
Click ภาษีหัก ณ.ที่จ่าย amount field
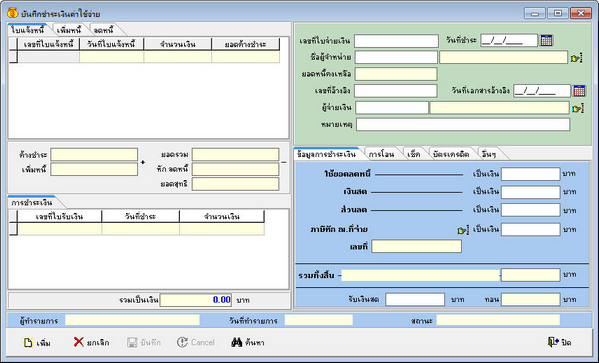(x=531, y=229)
